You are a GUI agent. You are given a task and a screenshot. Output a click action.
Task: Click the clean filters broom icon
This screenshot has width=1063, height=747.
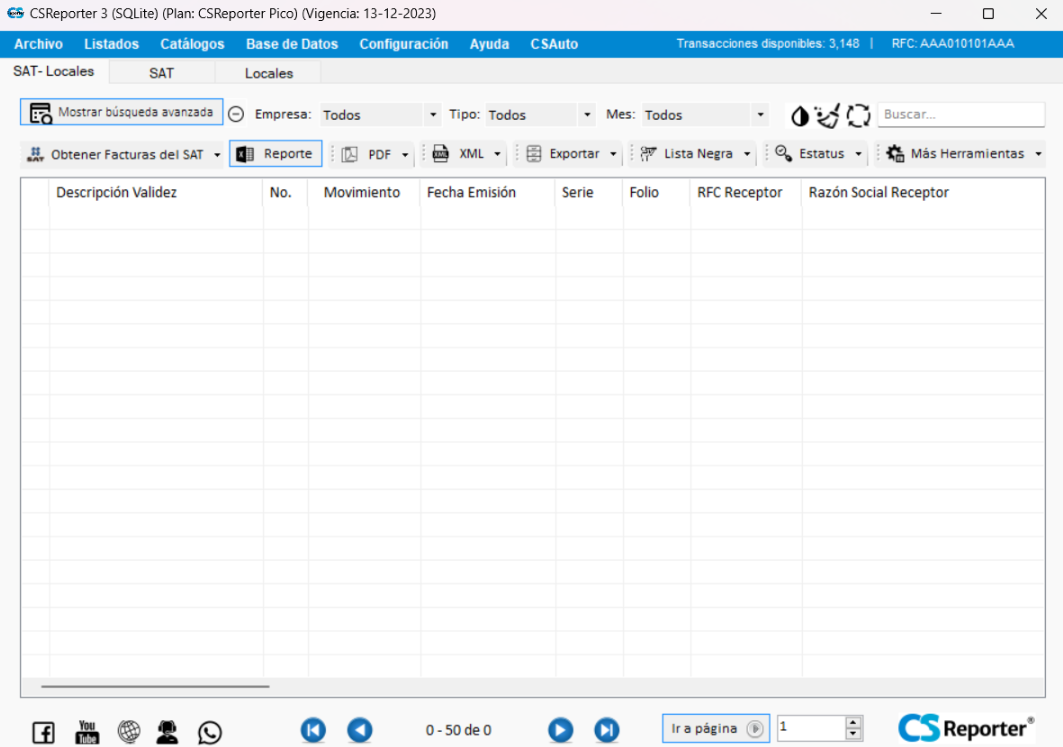[828, 116]
